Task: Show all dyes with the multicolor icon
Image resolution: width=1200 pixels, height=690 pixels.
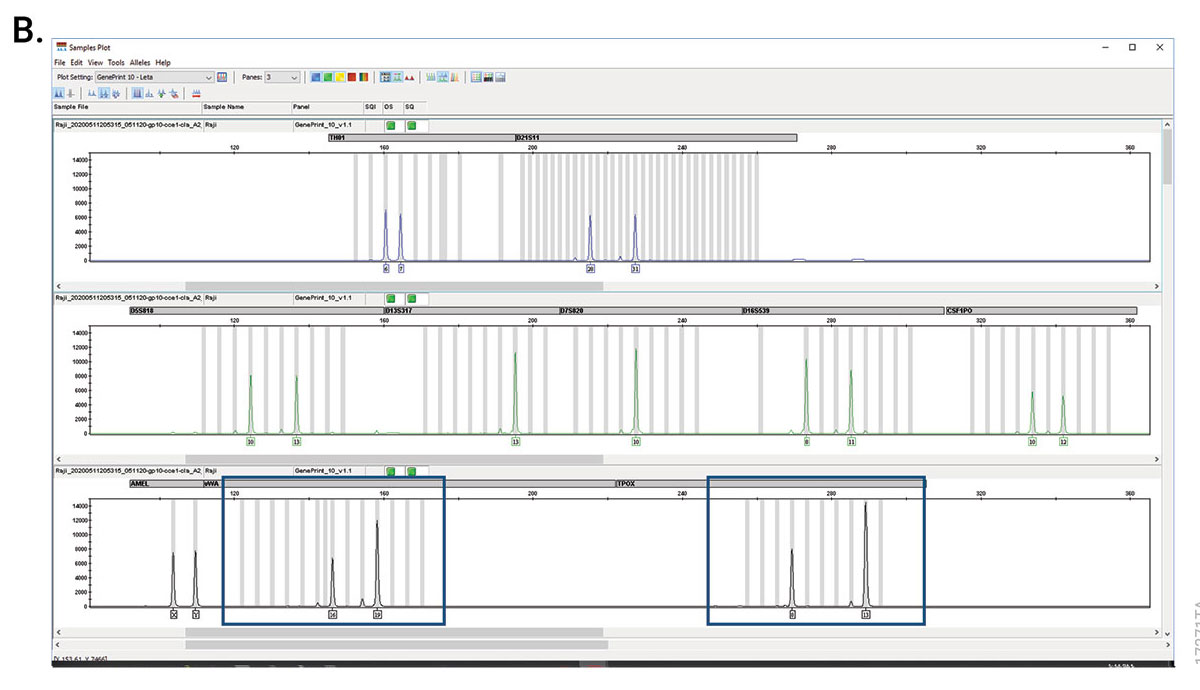Action: click(x=364, y=77)
